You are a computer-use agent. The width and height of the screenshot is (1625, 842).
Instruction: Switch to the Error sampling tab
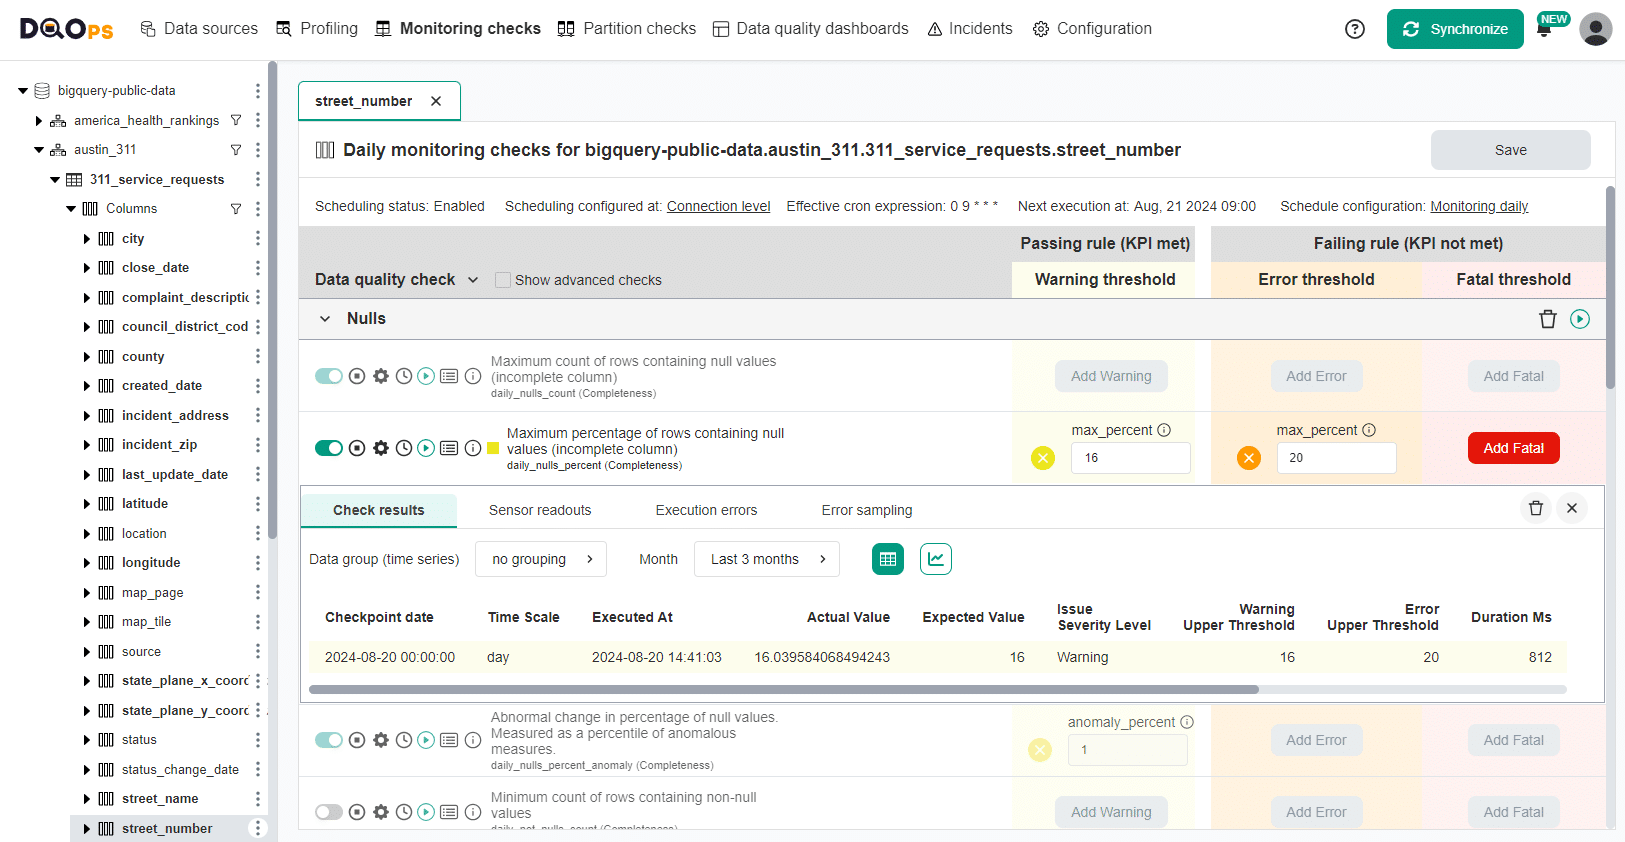867,510
